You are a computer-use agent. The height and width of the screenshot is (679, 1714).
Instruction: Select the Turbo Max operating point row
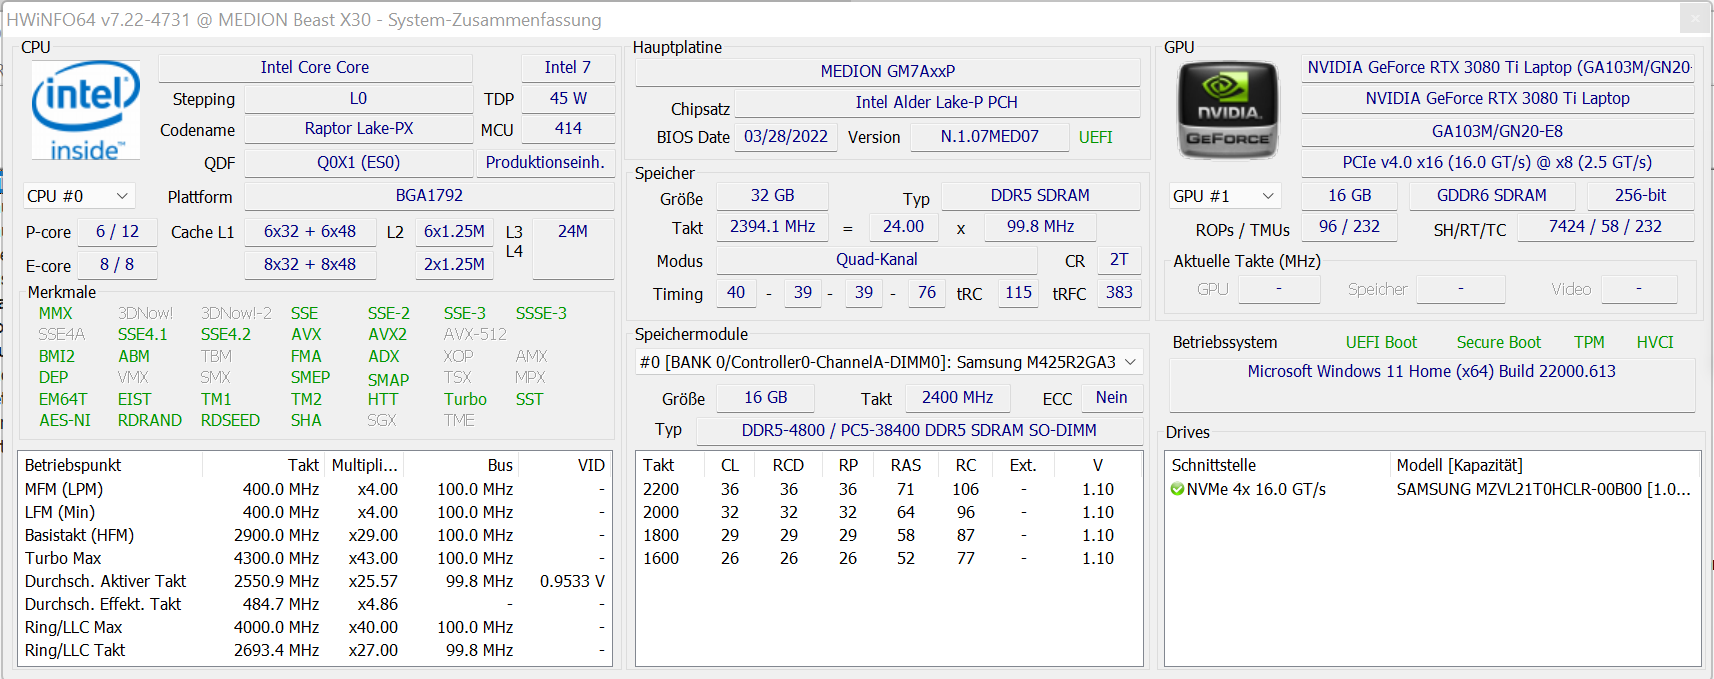pos(315,559)
